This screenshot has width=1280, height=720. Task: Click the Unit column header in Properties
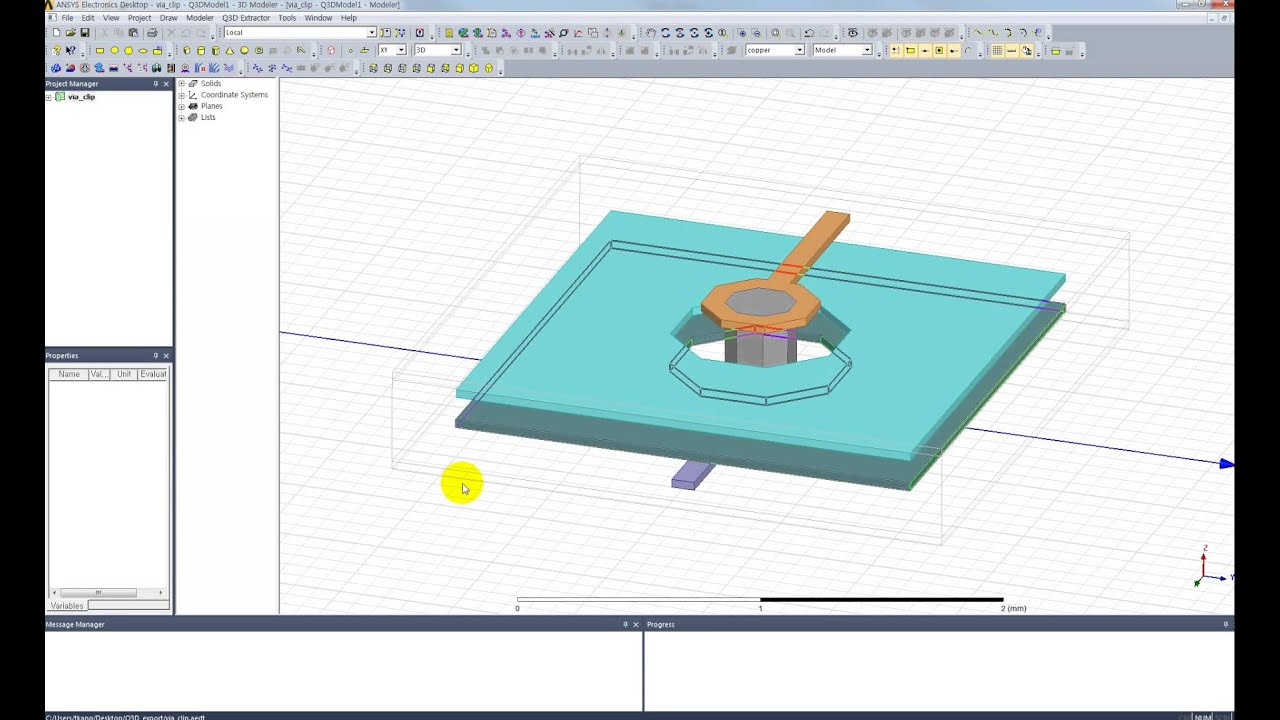[x=124, y=374]
